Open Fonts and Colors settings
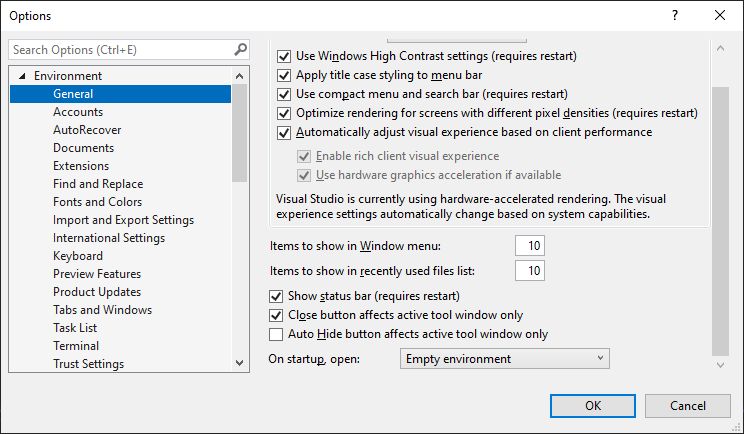 pos(97,202)
